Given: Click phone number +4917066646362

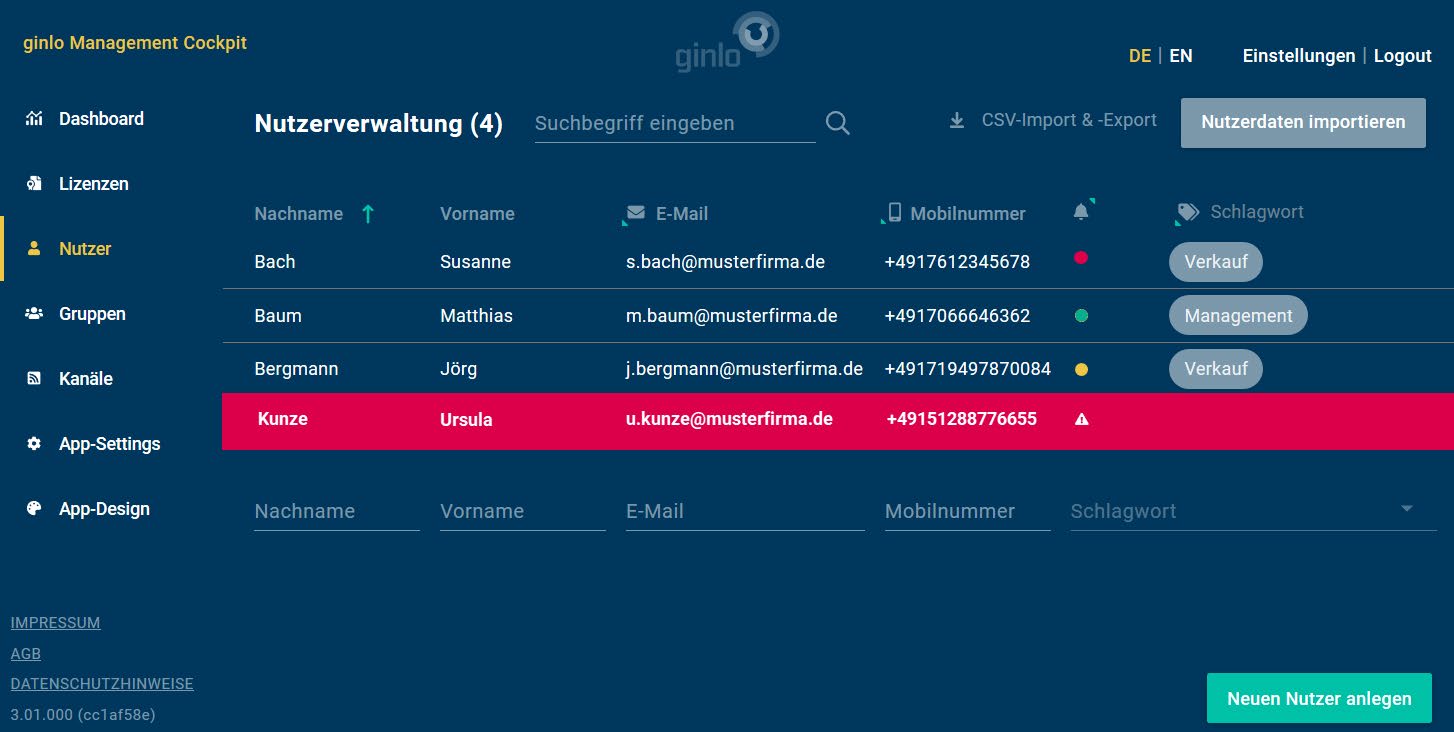Looking at the screenshot, I should pos(957,316).
